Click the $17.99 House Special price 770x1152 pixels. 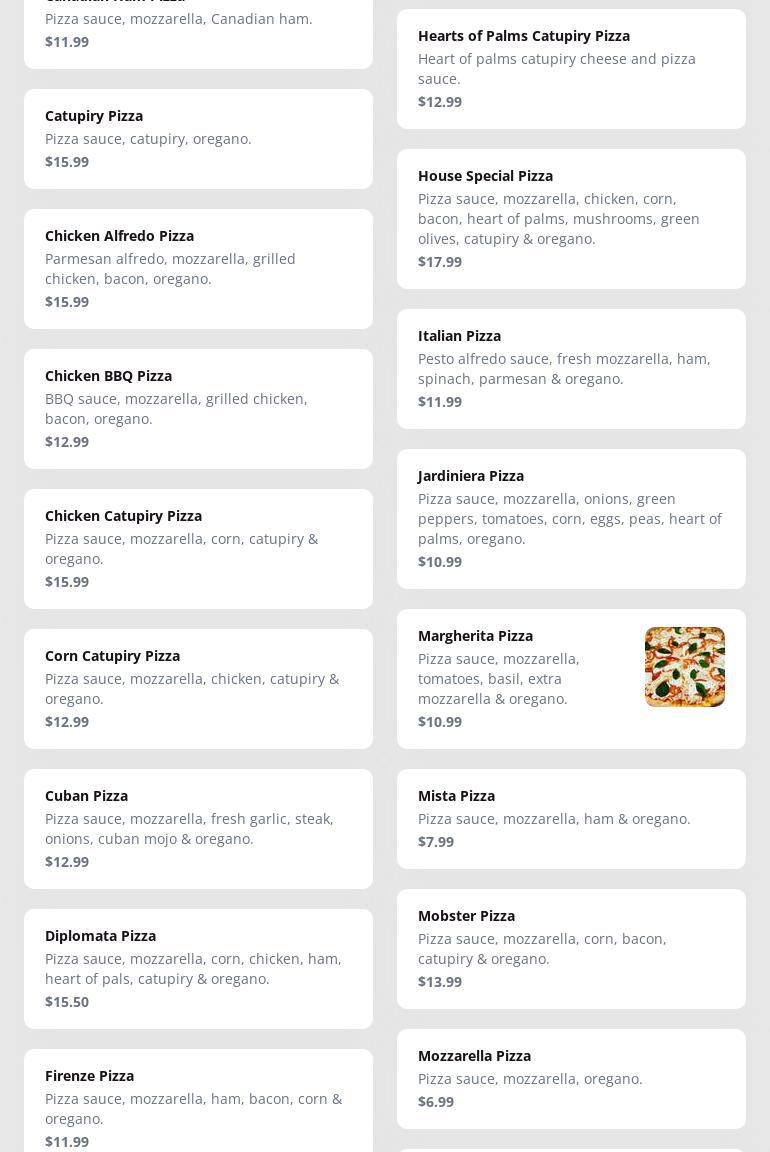(x=440, y=262)
